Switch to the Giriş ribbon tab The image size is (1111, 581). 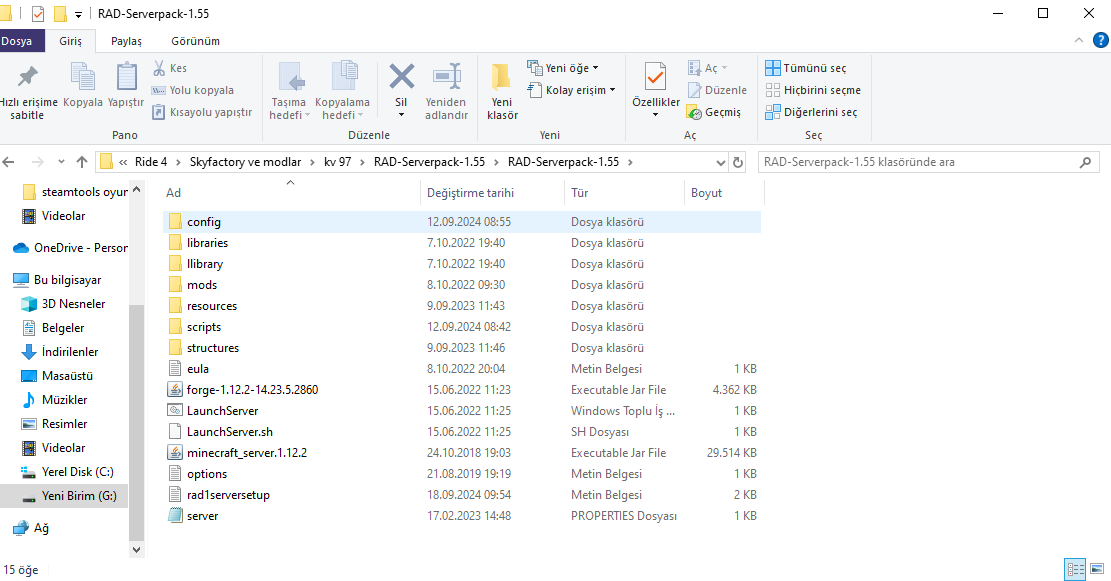(x=70, y=41)
